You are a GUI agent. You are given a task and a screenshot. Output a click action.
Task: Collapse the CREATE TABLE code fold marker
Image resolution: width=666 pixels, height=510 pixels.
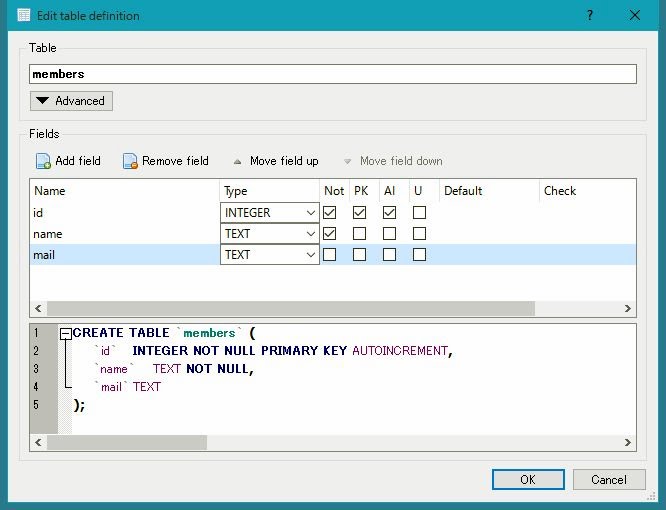click(x=65, y=333)
